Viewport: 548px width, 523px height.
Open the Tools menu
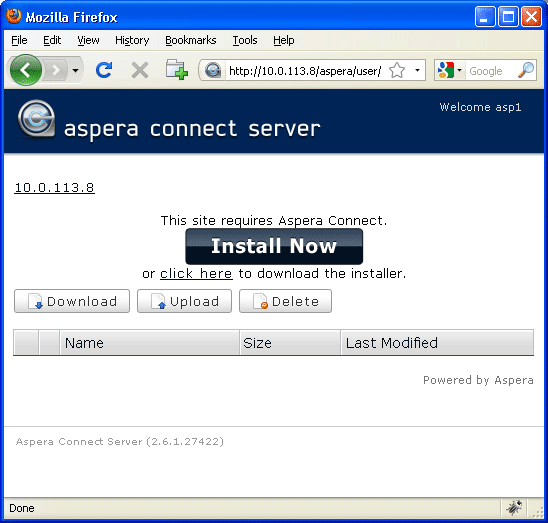pyautogui.click(x=245, y=40)
